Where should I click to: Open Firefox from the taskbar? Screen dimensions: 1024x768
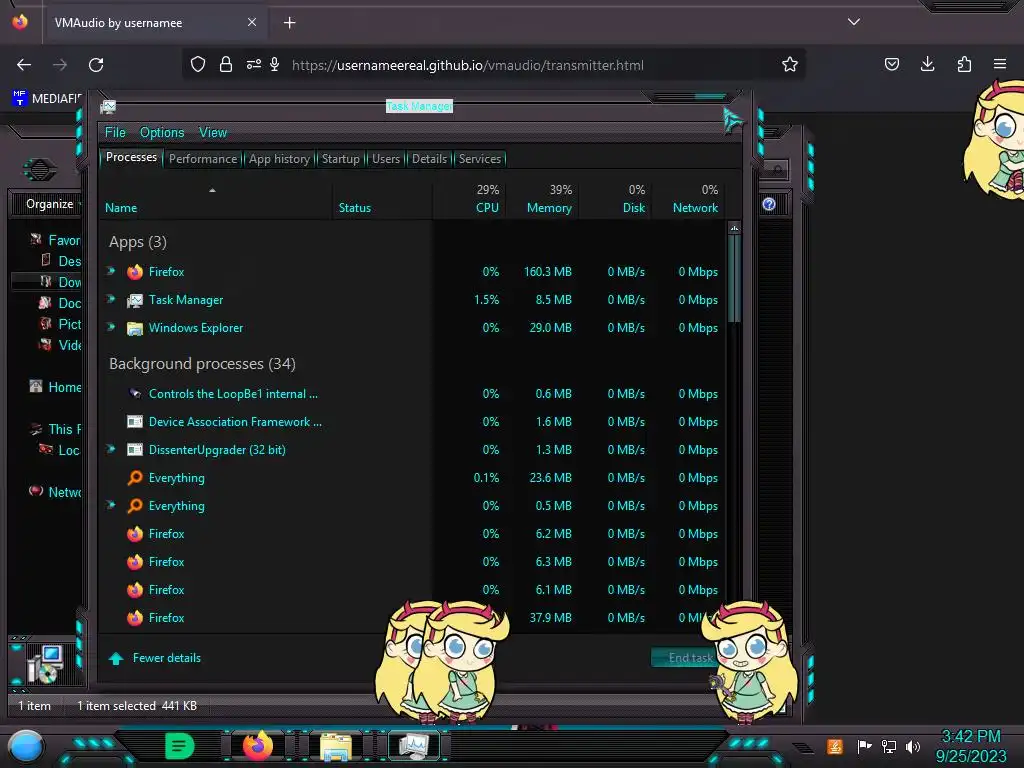tap(257, 745)
